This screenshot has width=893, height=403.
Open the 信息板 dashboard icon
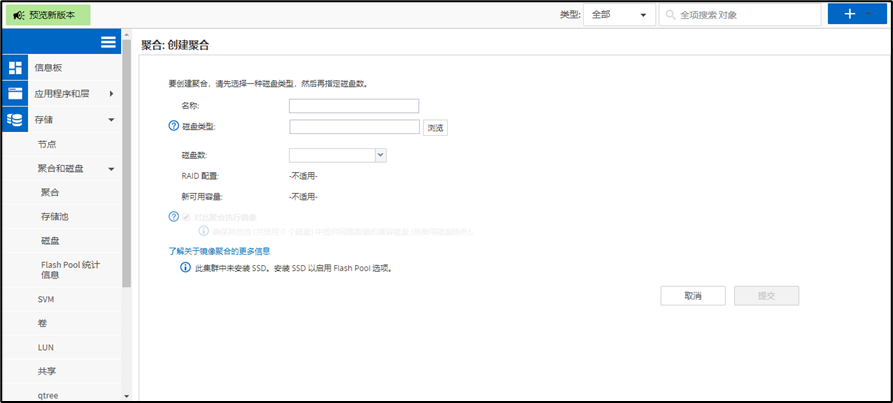coord(15,68)
